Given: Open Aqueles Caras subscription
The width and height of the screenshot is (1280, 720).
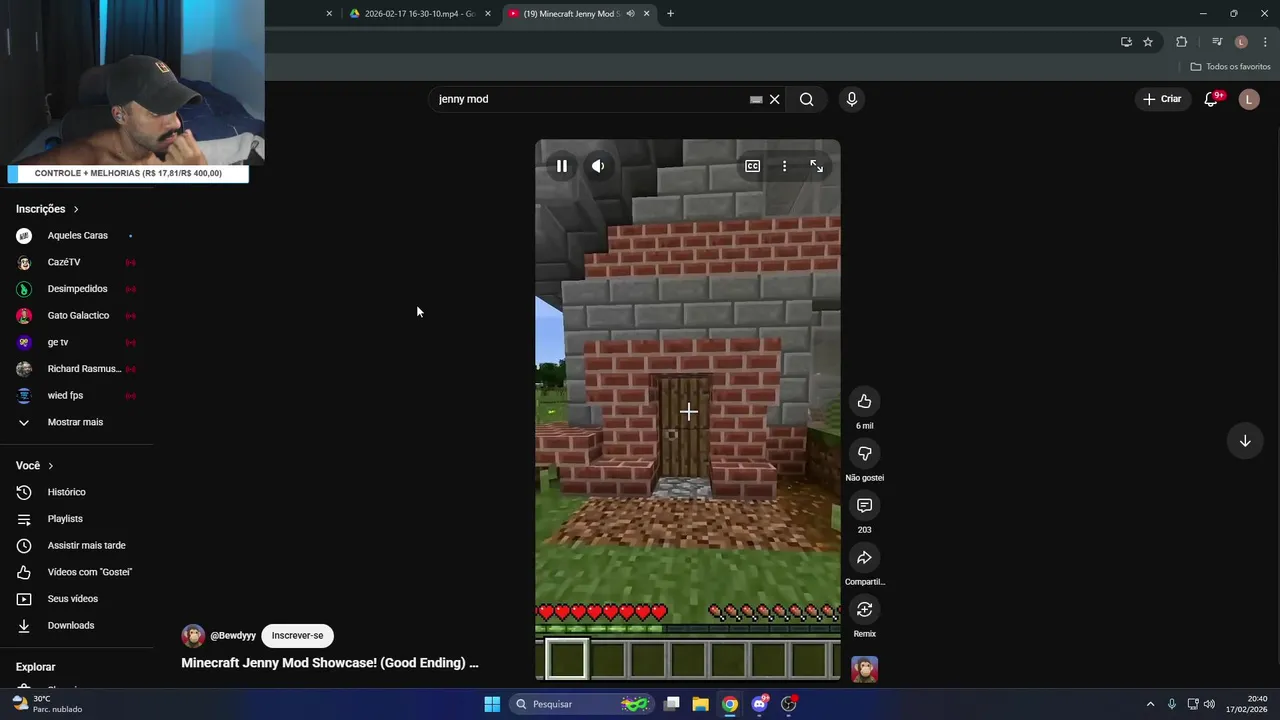Looking at the screenshot, I should point(77,236).
